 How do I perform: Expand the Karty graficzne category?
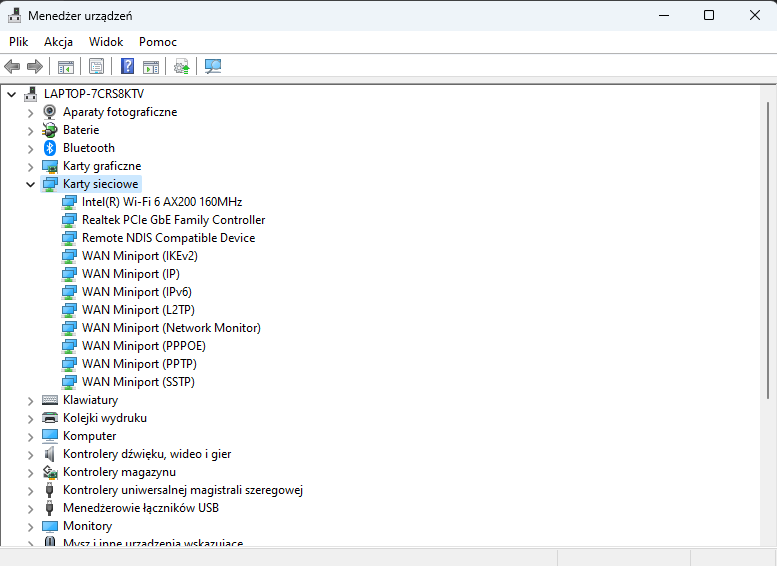31,167
